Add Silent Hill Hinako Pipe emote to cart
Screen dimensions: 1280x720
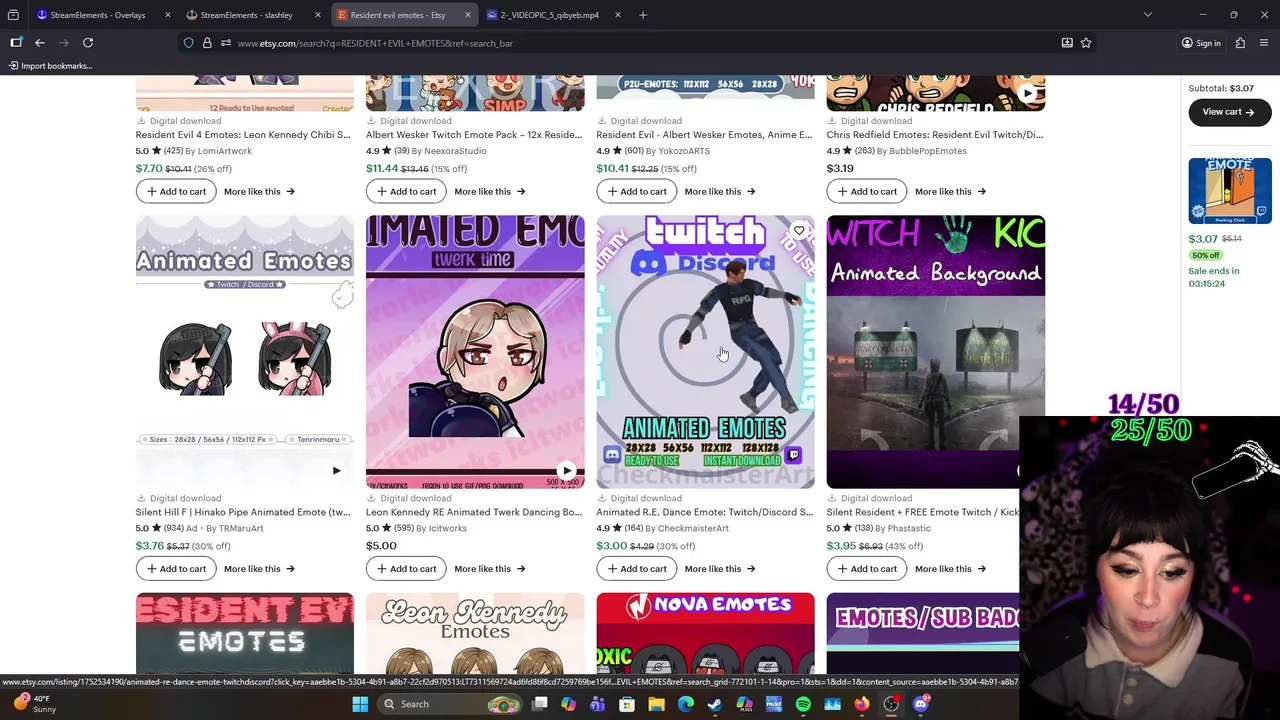(x=176, y=569)
